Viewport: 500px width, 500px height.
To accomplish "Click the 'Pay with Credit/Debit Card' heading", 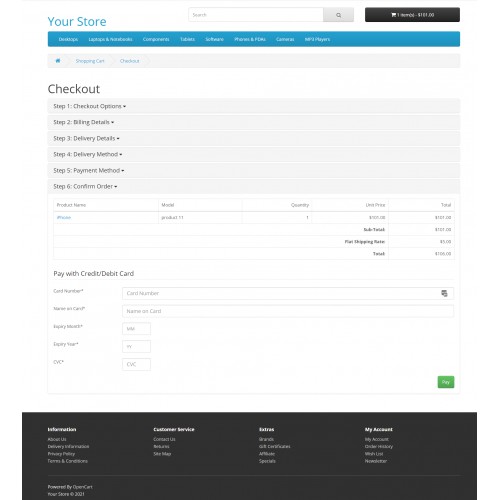I will point(94,274).
